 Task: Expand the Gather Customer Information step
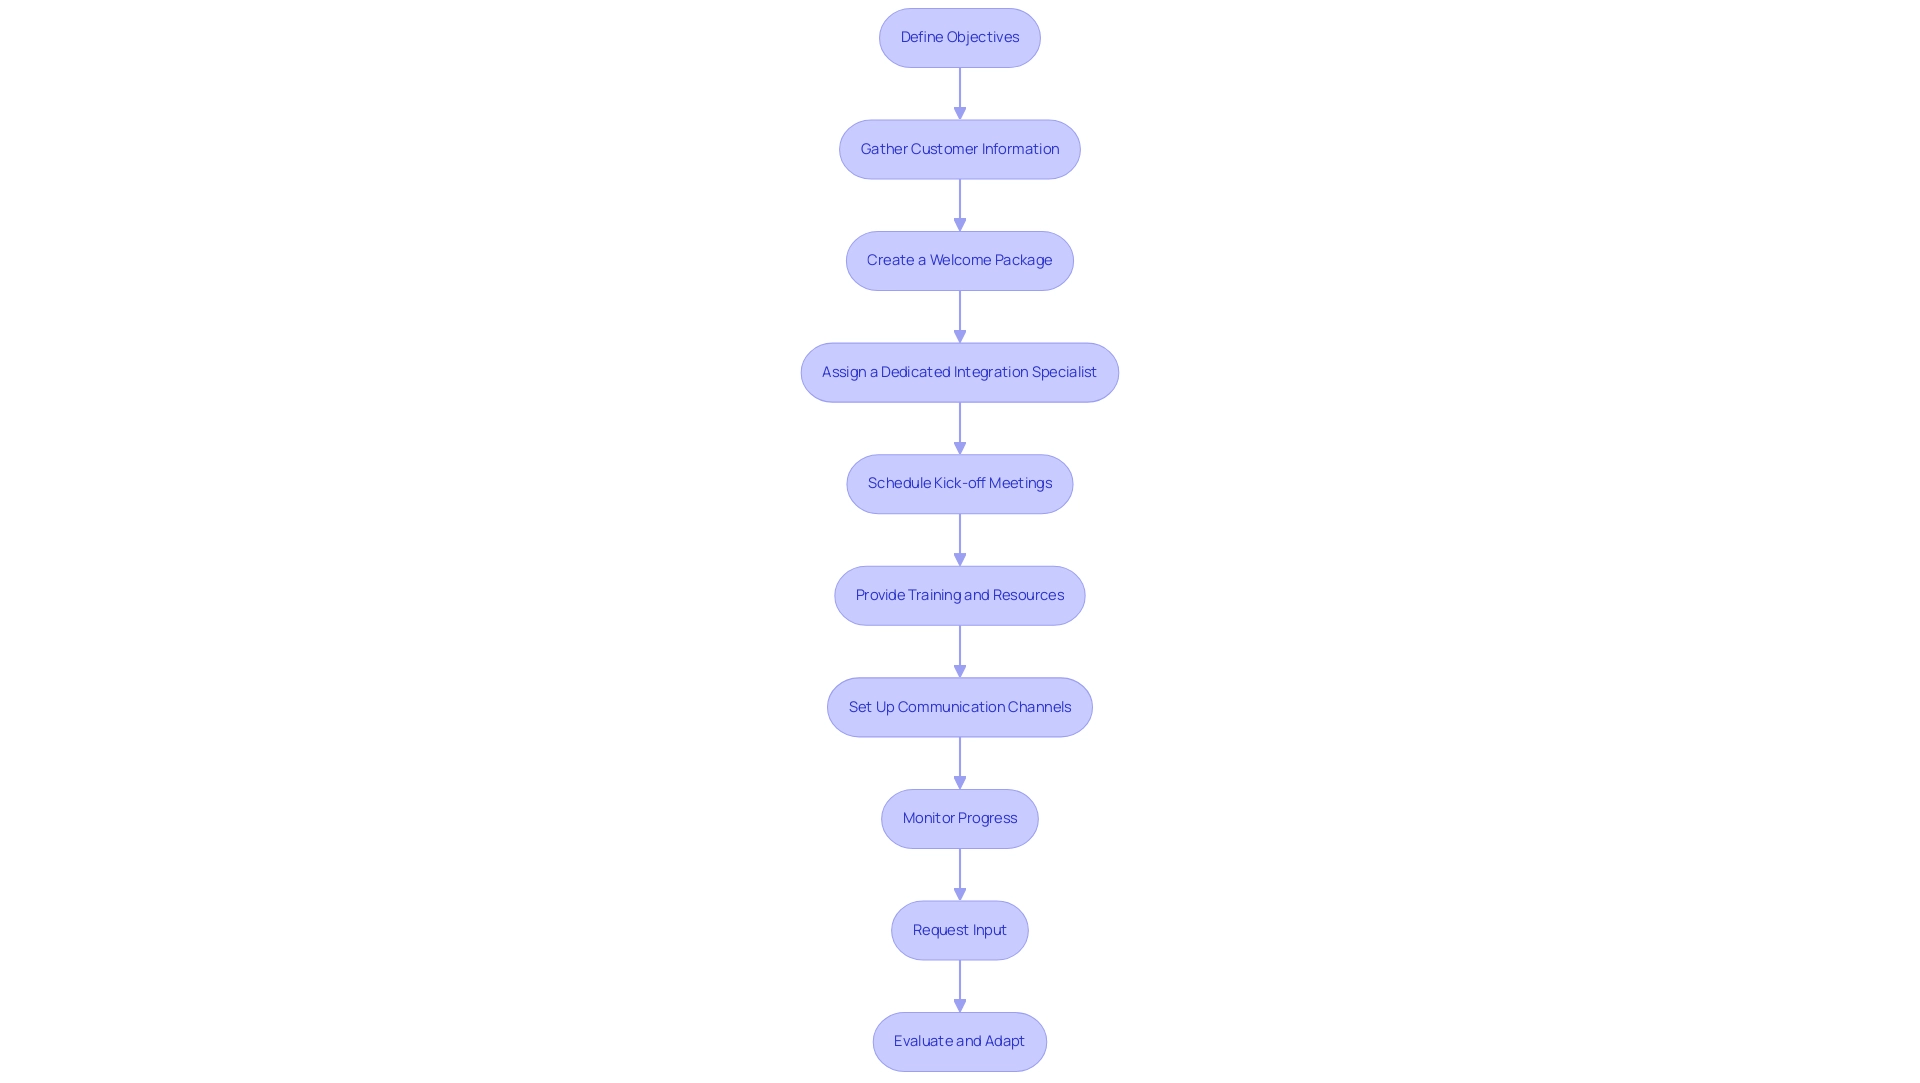pos(960,148)
